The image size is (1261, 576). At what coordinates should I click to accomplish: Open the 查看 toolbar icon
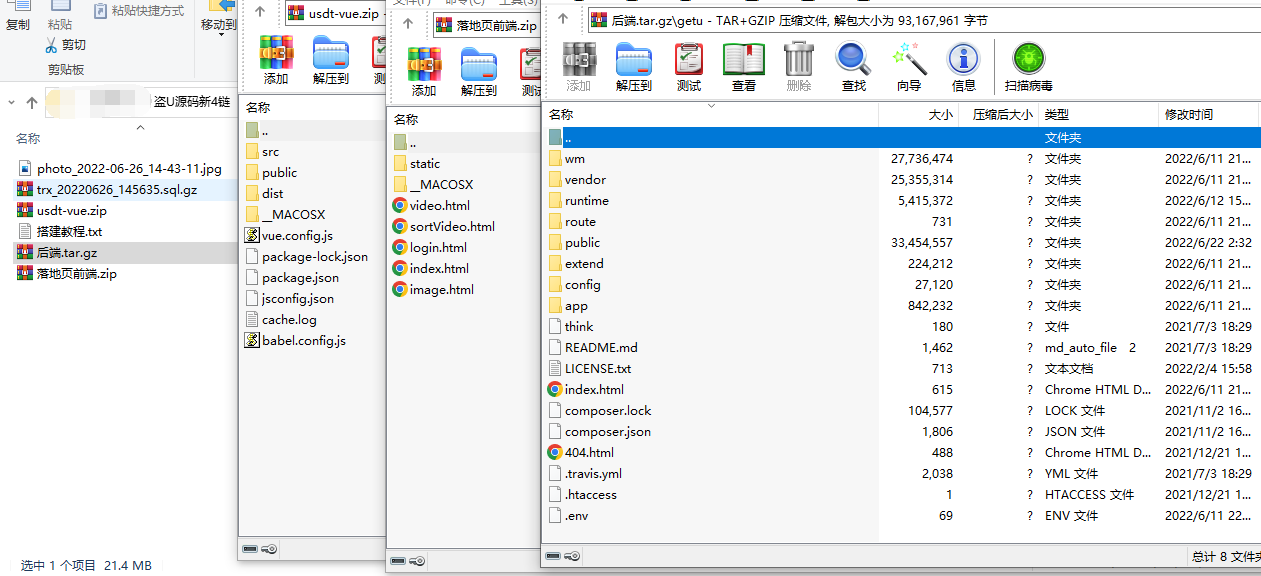click(x=743, y=67)
